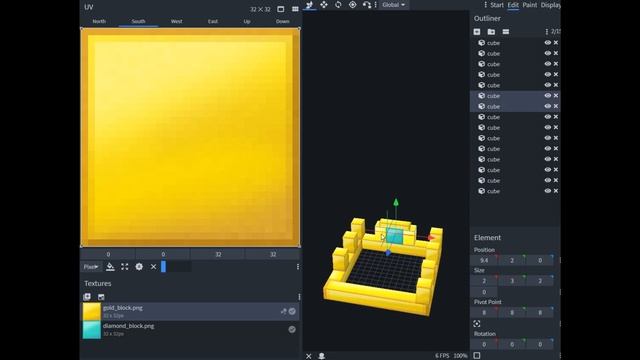This screenshot has height=360, width=640.
Task: Click the X icon on first cube row
Action: point(556,42)
